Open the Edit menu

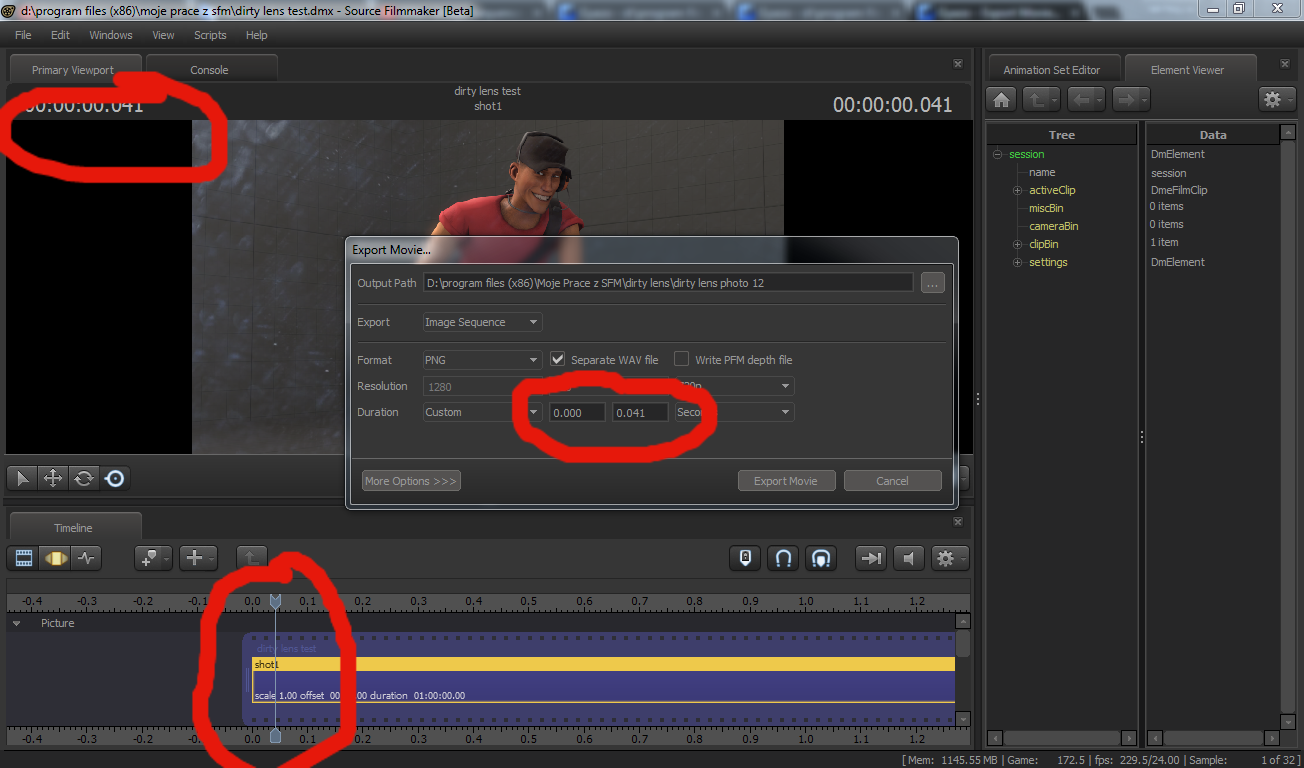click(x=61, y=35)
